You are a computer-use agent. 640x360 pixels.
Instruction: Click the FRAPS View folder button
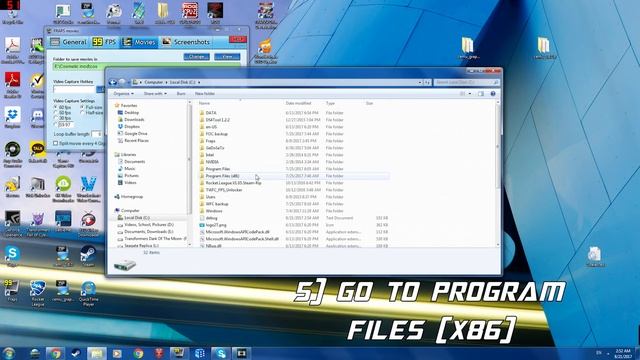coord(227,57)
